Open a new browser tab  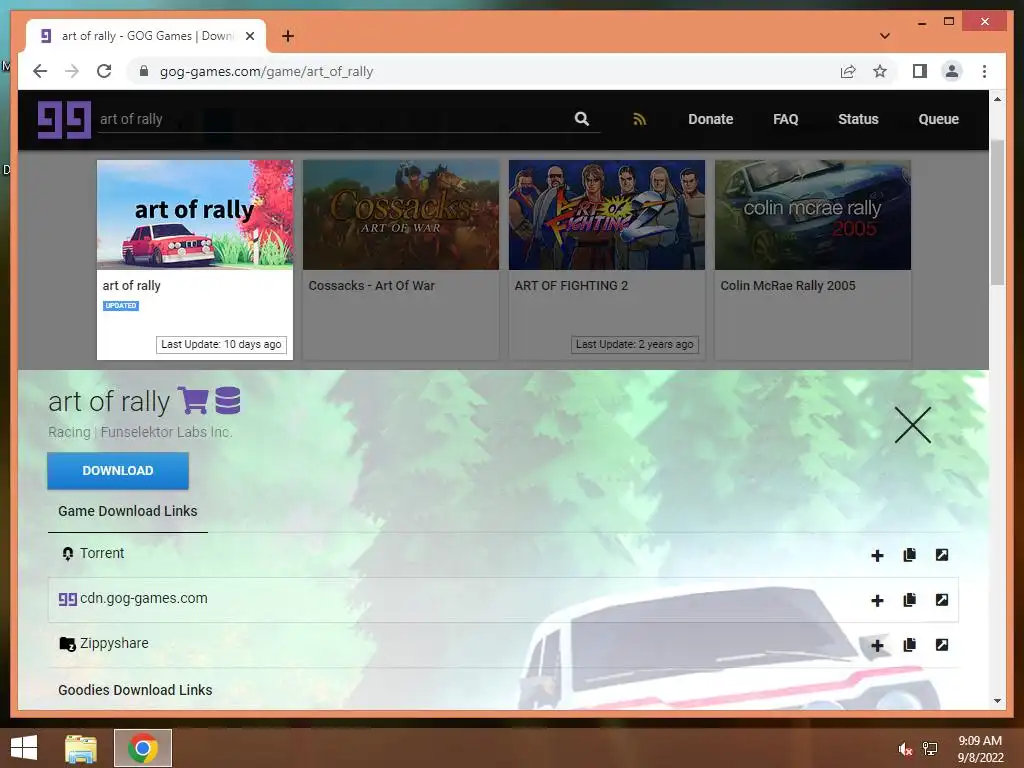[287, 36]
